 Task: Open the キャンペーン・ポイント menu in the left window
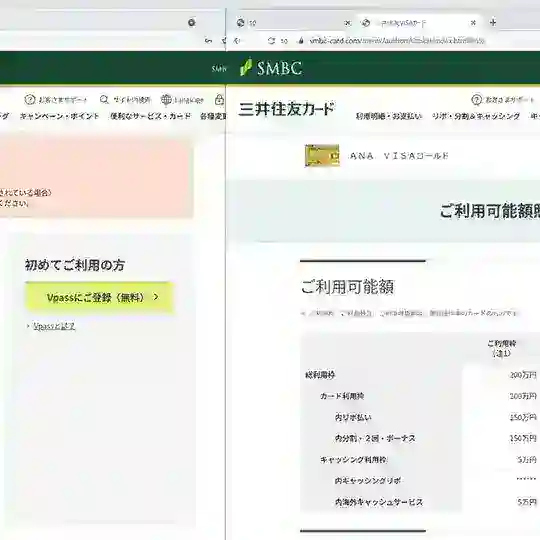[x=60, y=116]
